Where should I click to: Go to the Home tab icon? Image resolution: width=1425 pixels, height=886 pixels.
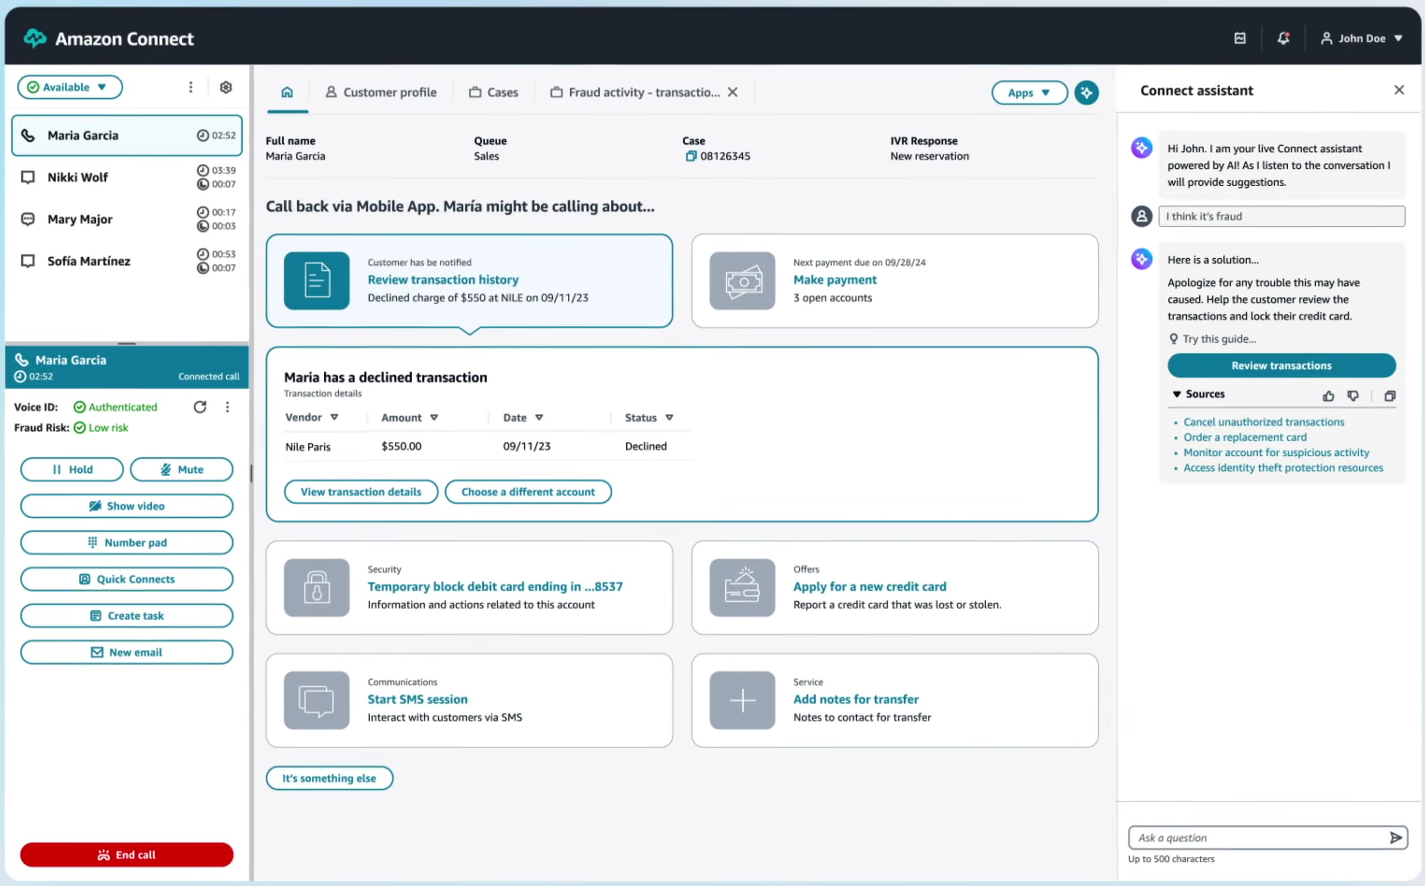287,92
